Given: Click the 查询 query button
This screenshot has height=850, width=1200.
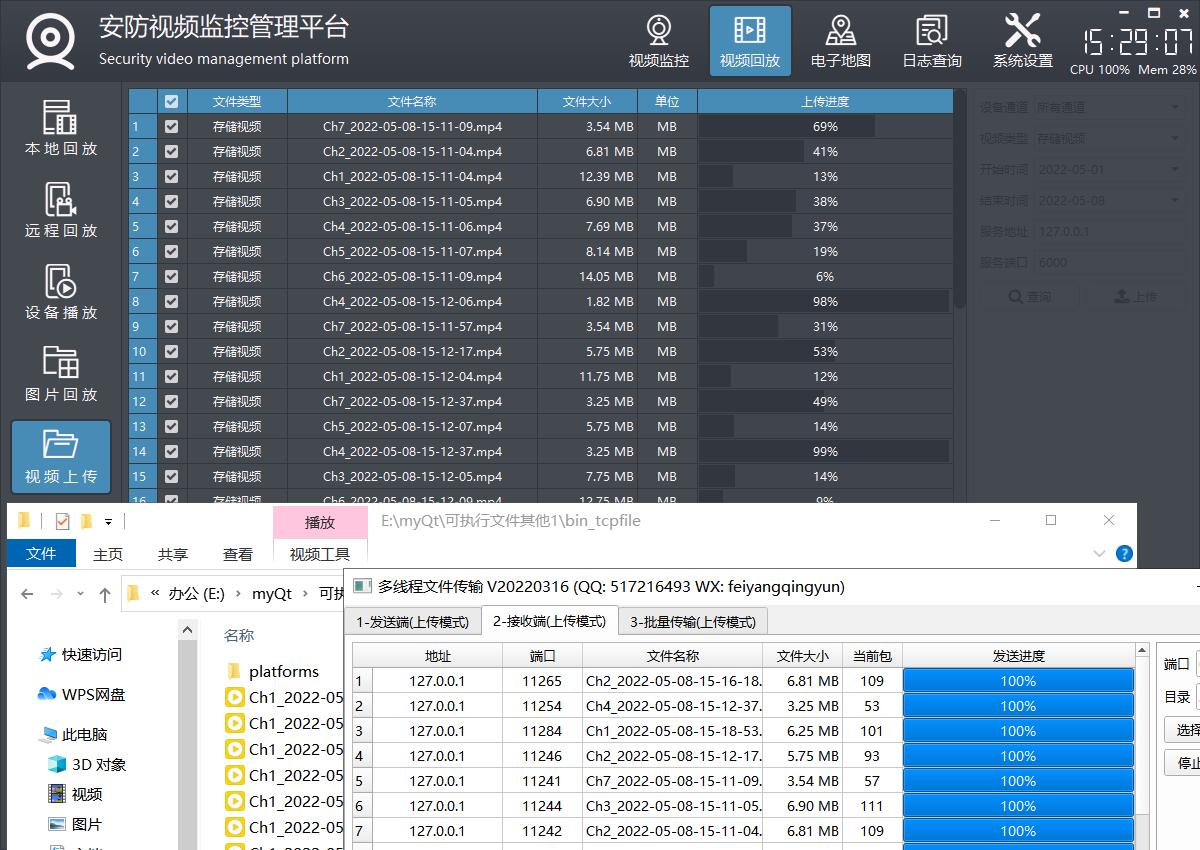Looking at the screenshot, I should point(1029,297).
